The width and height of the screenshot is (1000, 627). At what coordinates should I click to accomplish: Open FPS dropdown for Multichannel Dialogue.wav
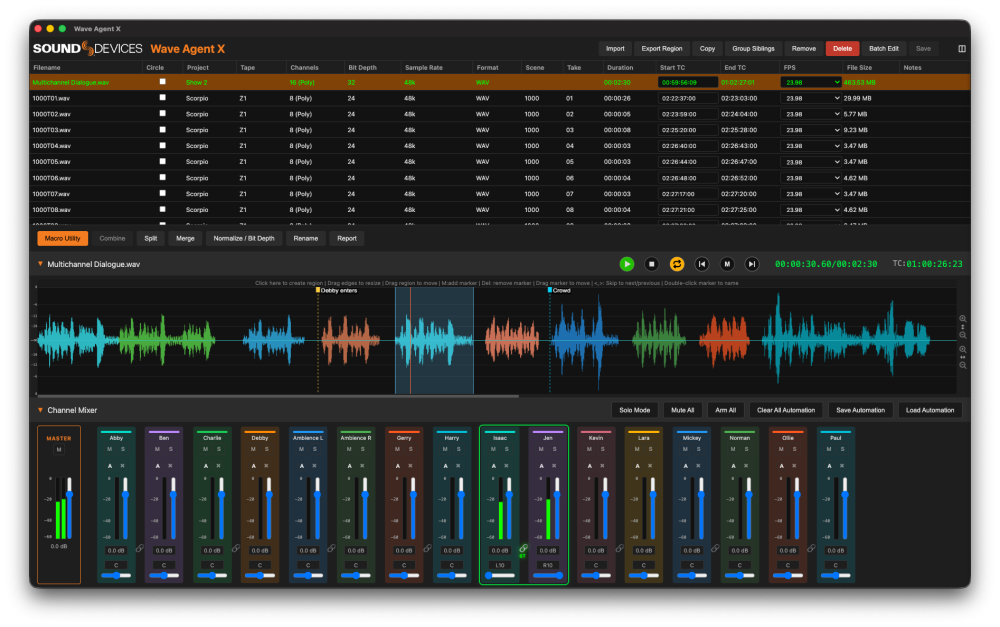[811, 82]
